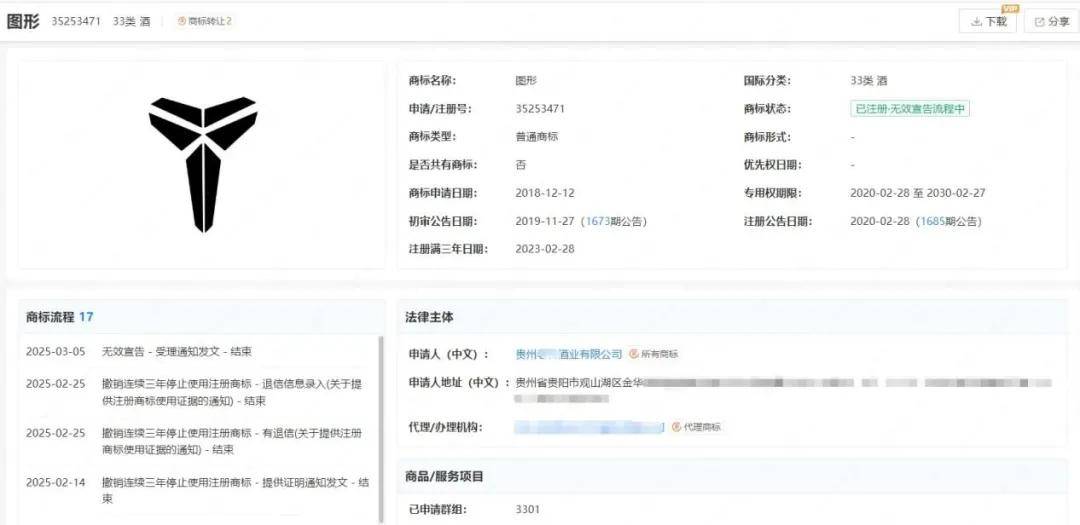The width and height of the screenshot is (1080, 525).
Task: Open the blurred agency name link
Action: [x=589, y=427]
